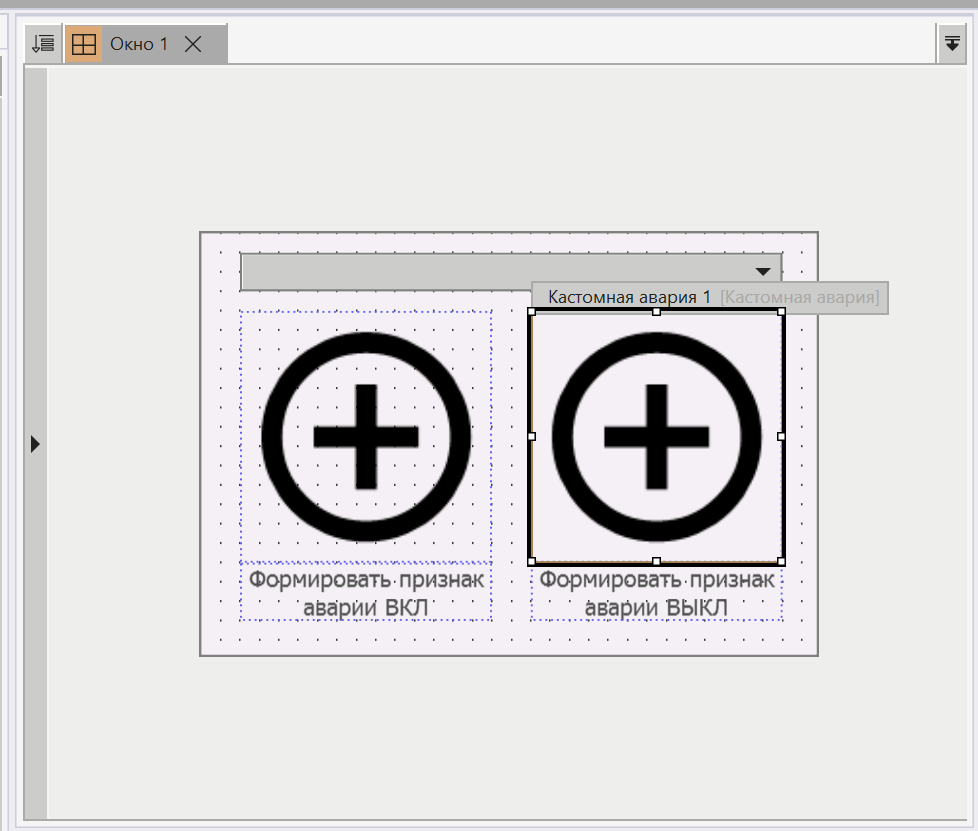Expand the hidden left side panel arrow
Screen dimensions: 978x831
point(34,443)
